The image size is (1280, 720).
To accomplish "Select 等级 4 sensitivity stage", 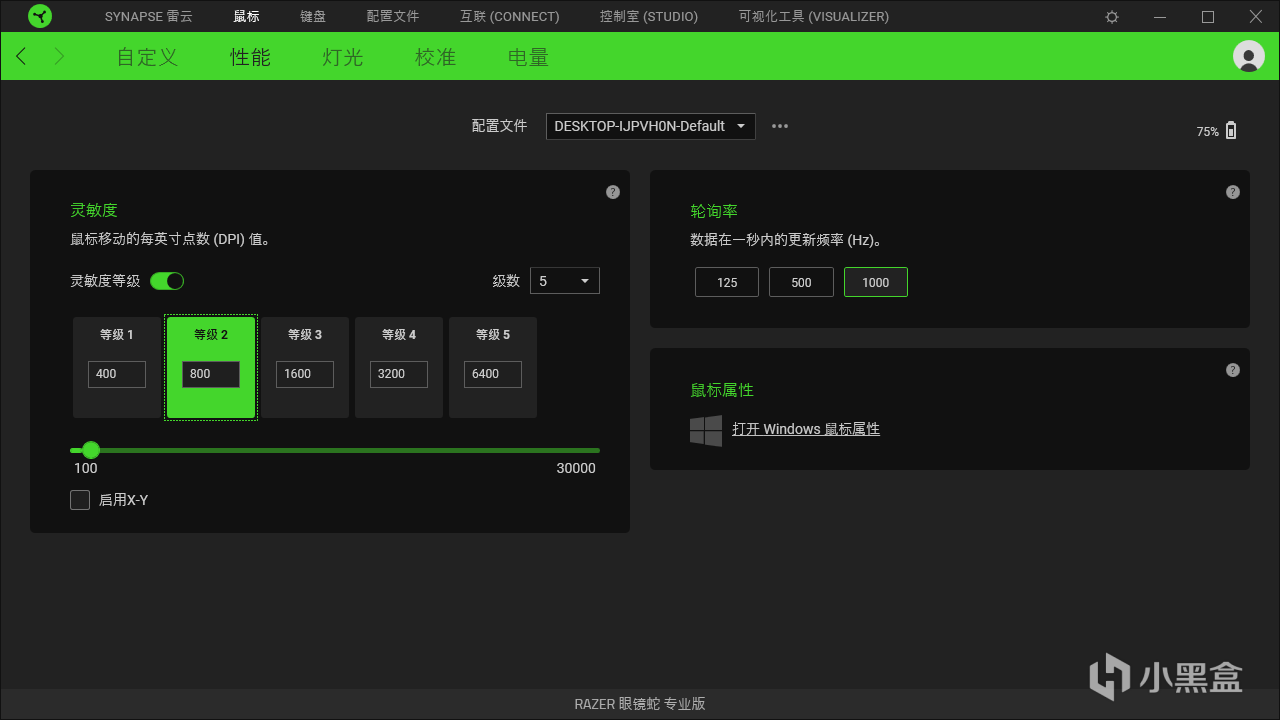I will tap(399, 367).
